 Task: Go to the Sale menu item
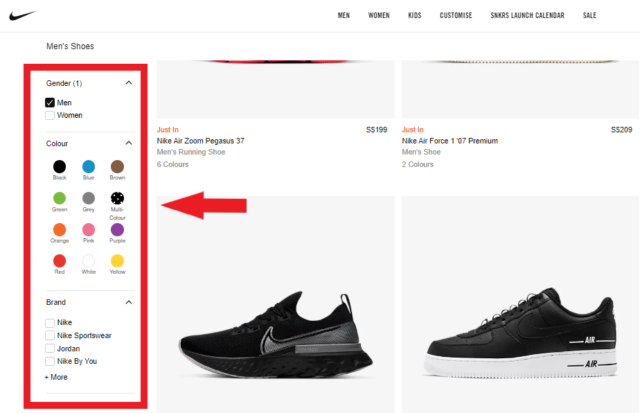pos(590,15)
